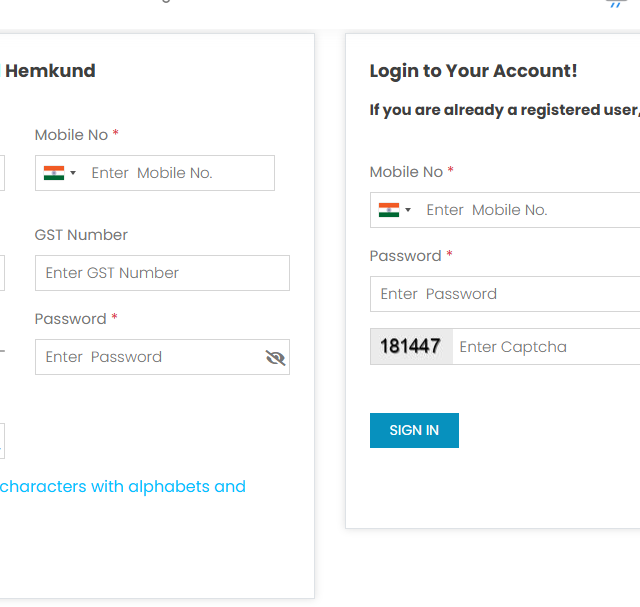
Task: Click India flag in login mobile field
Action: [389, 210]
